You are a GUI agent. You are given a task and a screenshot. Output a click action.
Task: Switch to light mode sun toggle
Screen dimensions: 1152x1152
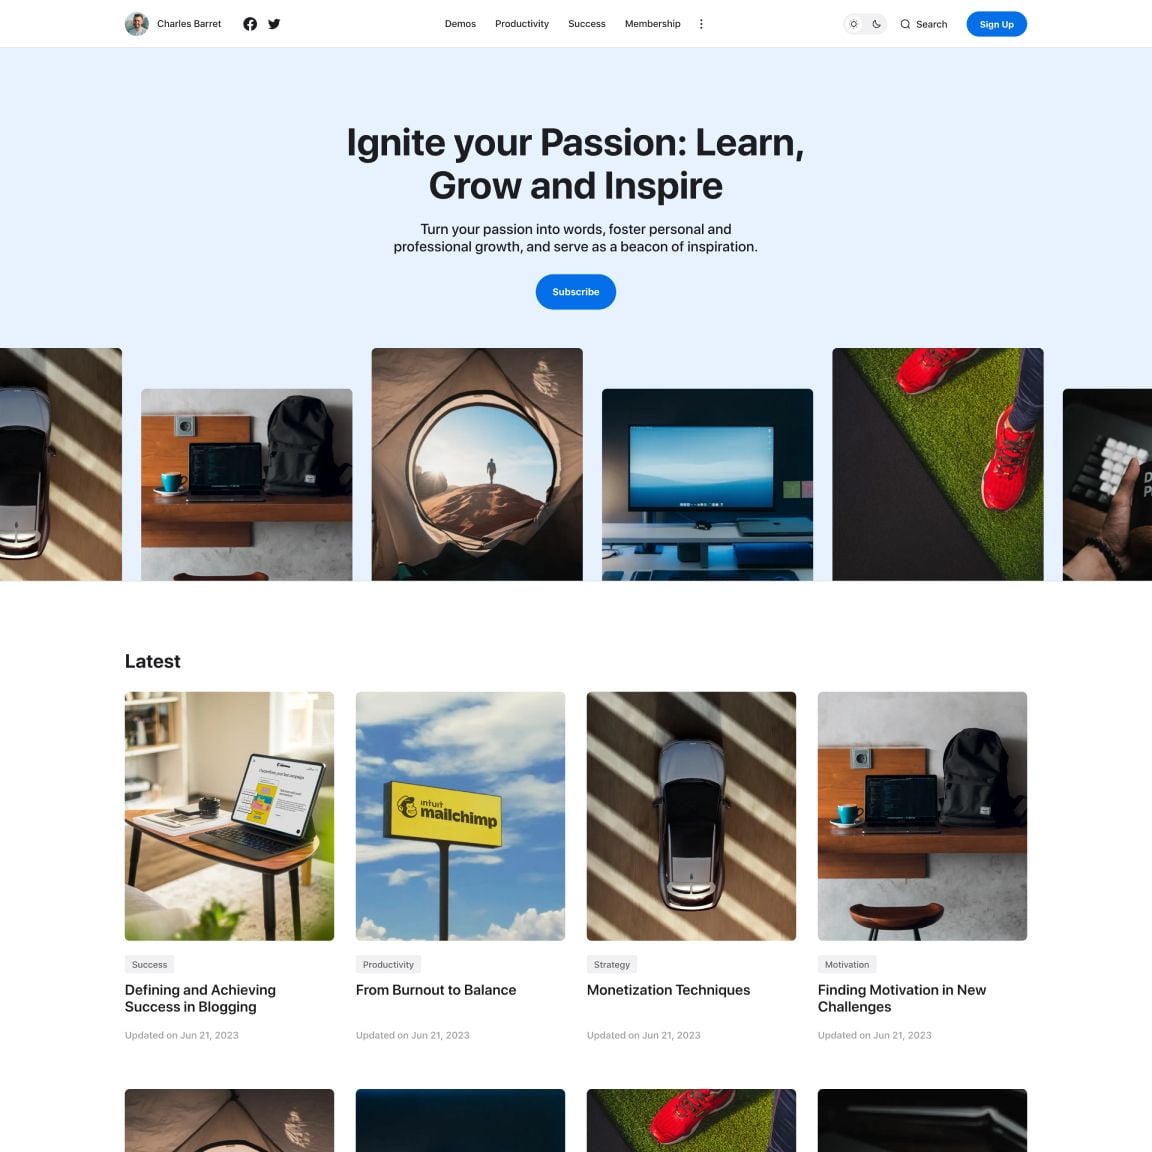pos(854,24)
